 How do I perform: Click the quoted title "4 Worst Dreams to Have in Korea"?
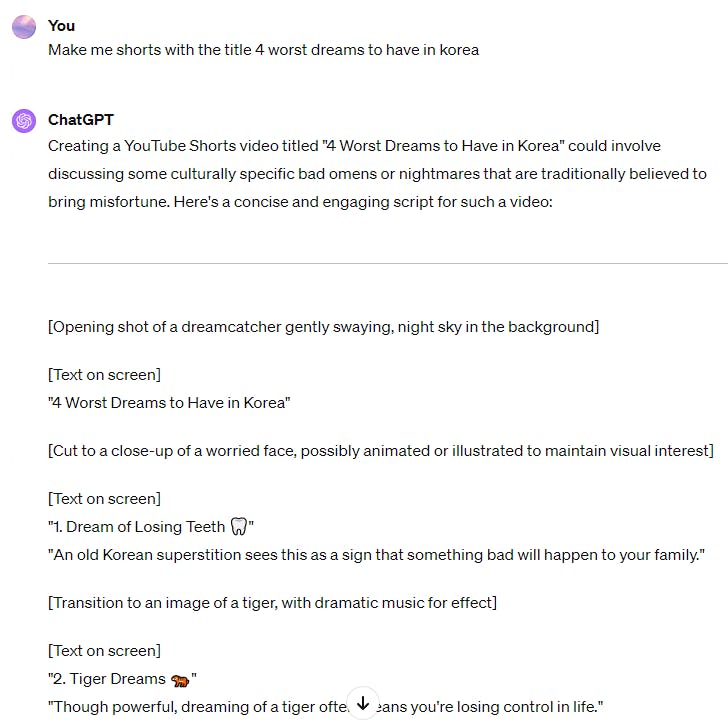[169, 403]
